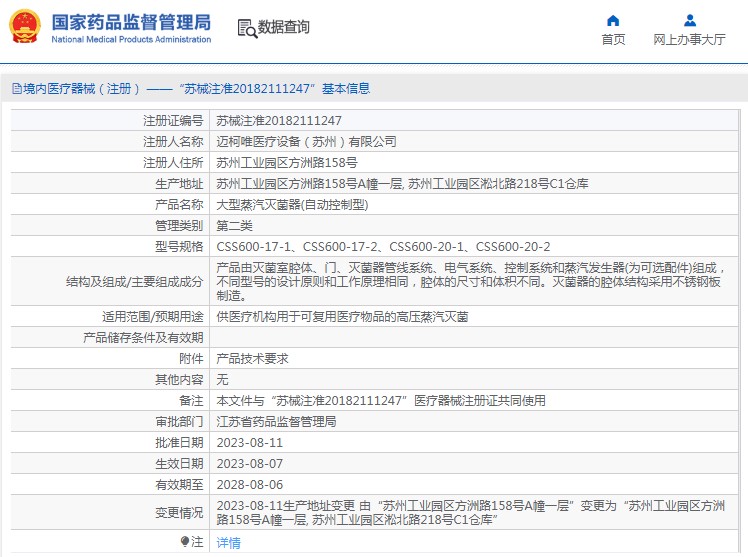Click the 有效期至 label
Screen dimensions: 748x557
[x=179, y=485]
